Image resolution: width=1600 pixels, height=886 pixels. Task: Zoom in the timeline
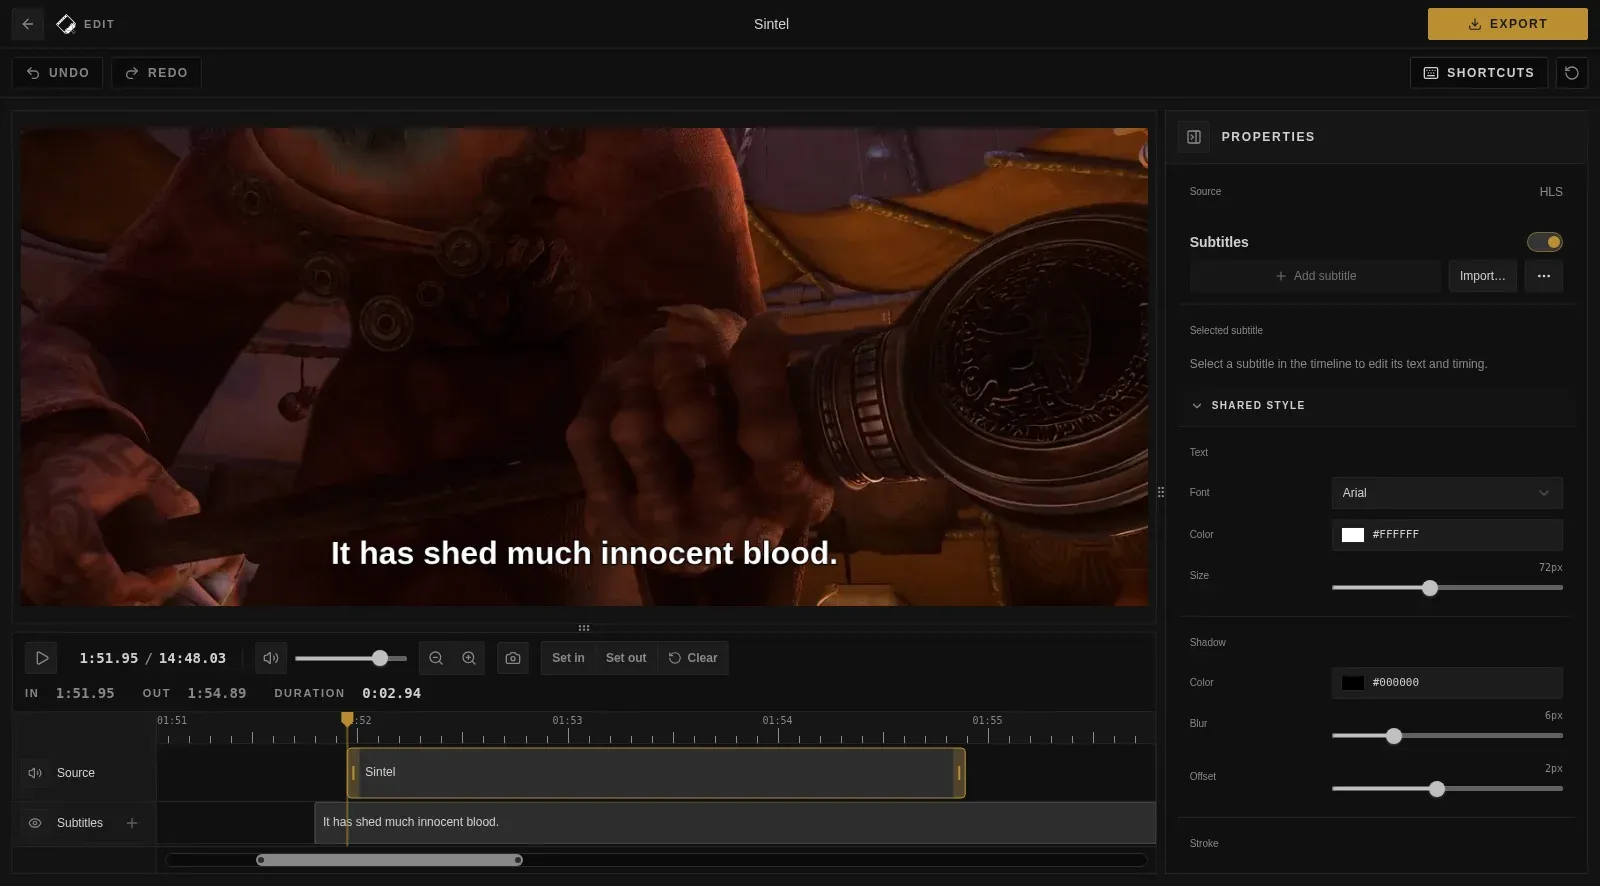469,658
